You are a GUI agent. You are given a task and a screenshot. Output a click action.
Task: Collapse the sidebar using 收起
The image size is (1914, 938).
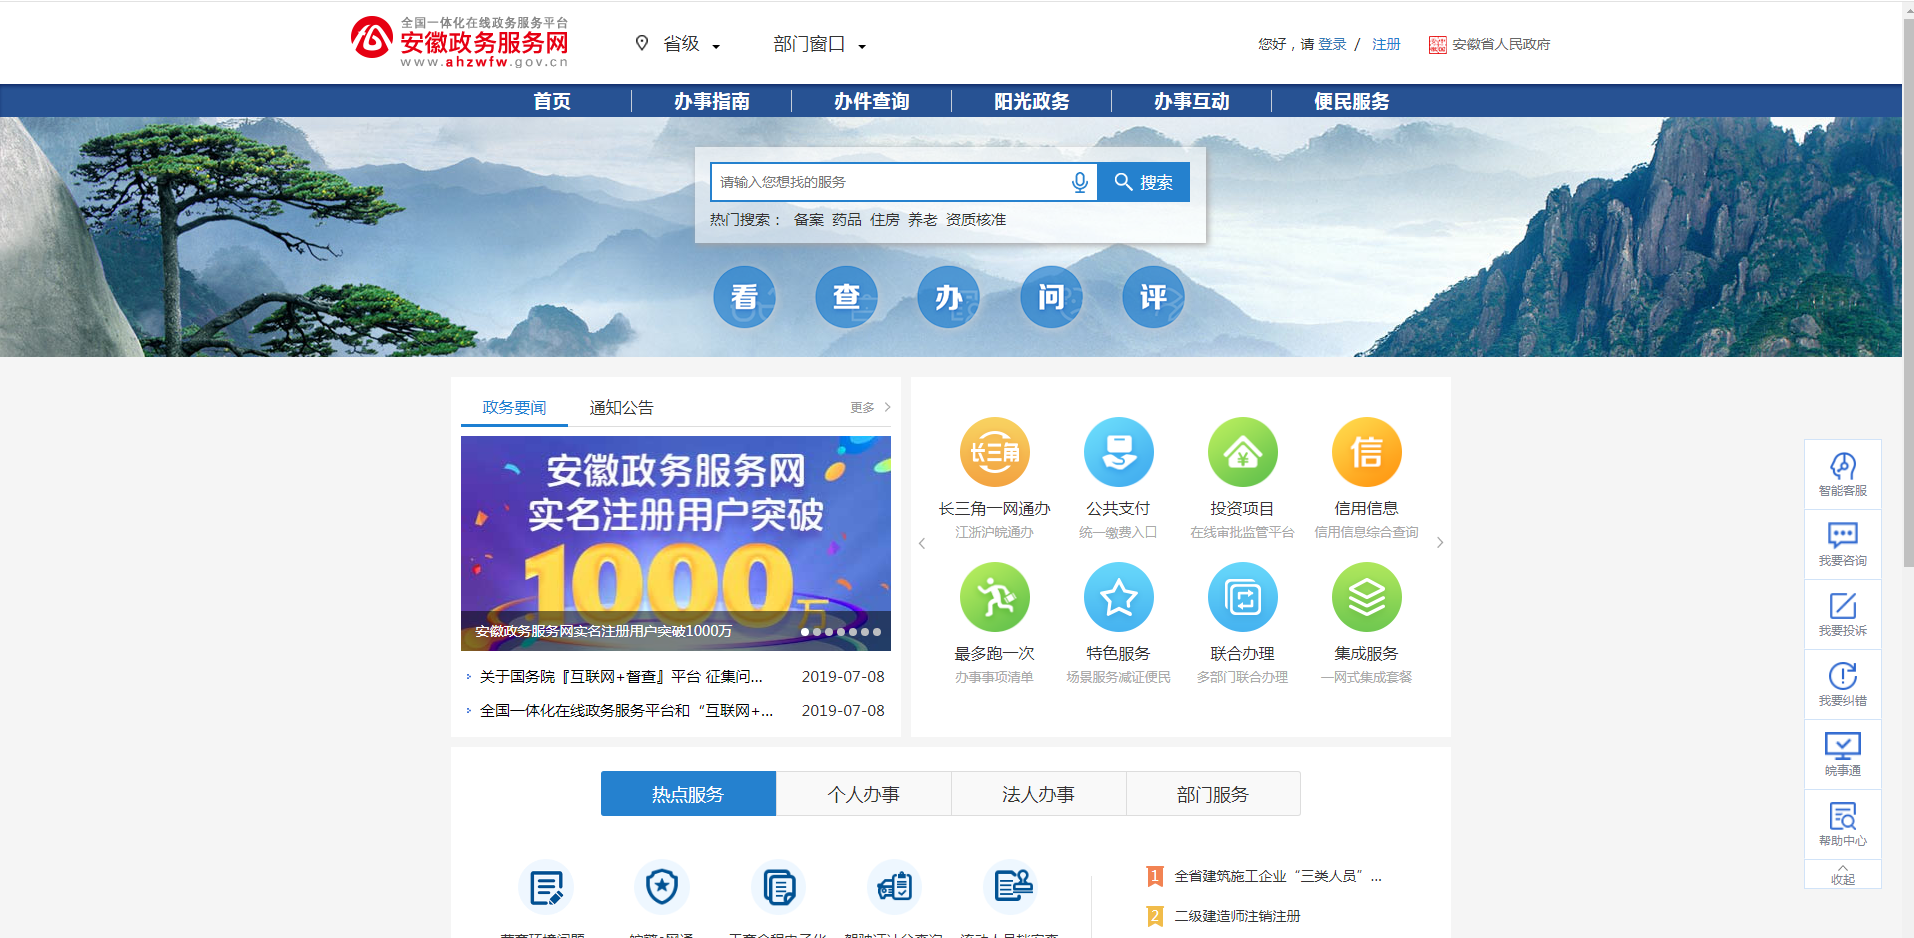pos(1842,876)
